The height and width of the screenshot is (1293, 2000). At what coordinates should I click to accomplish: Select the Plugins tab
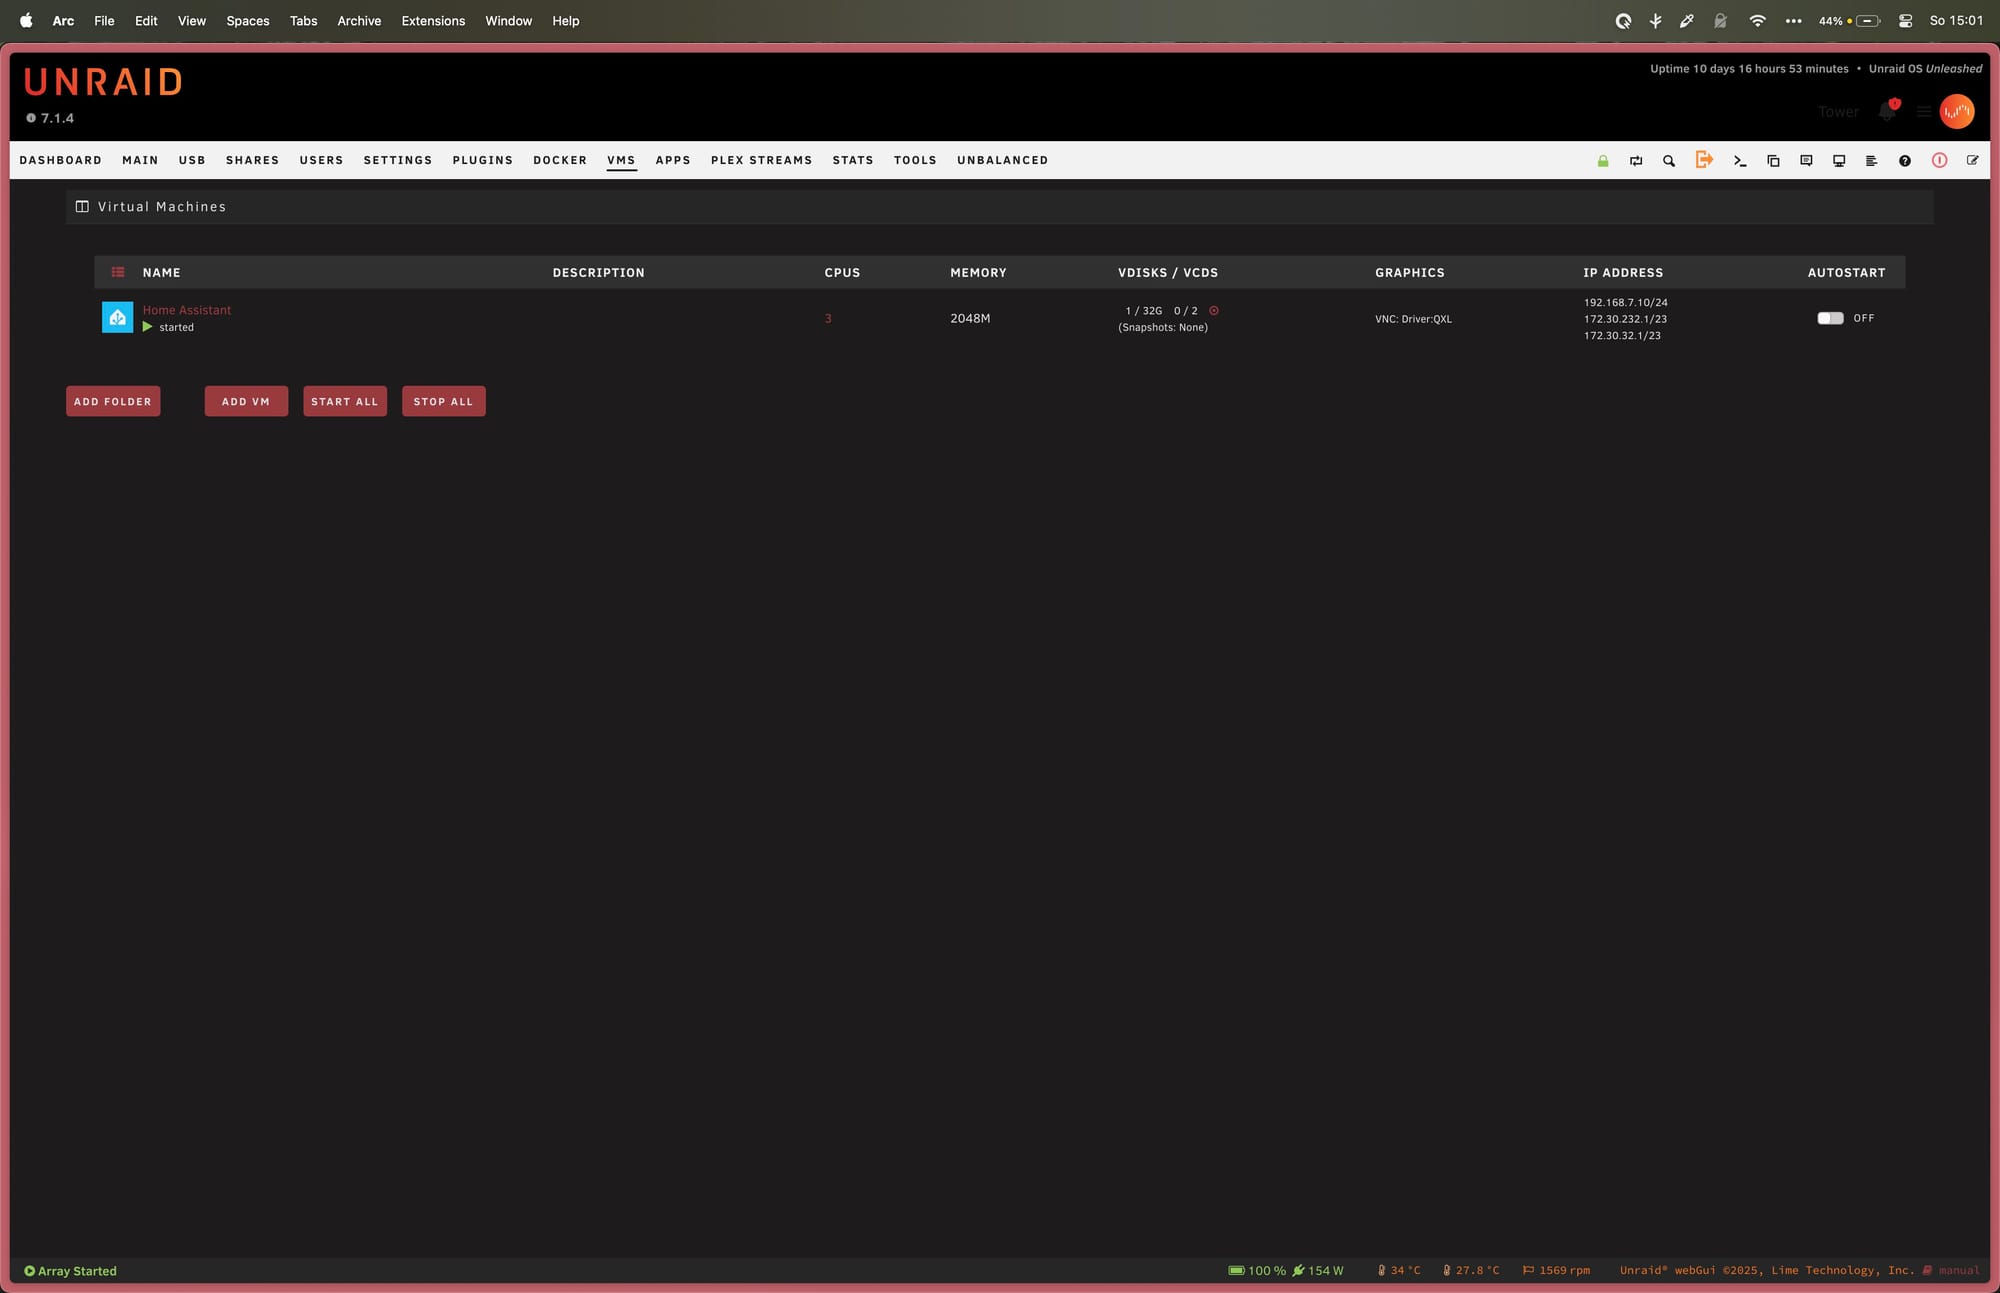(483, 160)
